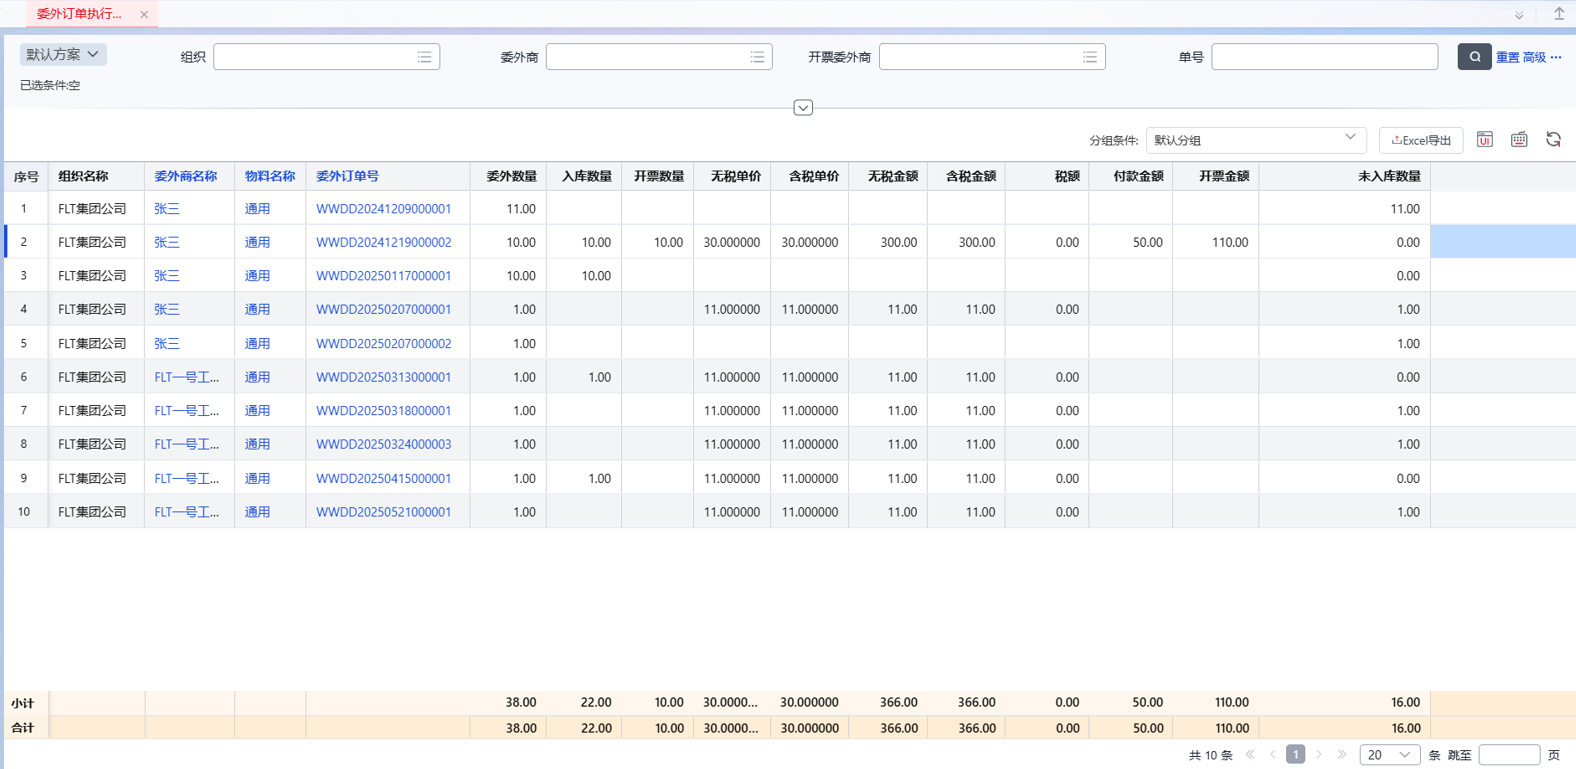Click 张三 link in row 1

[167, 209]
